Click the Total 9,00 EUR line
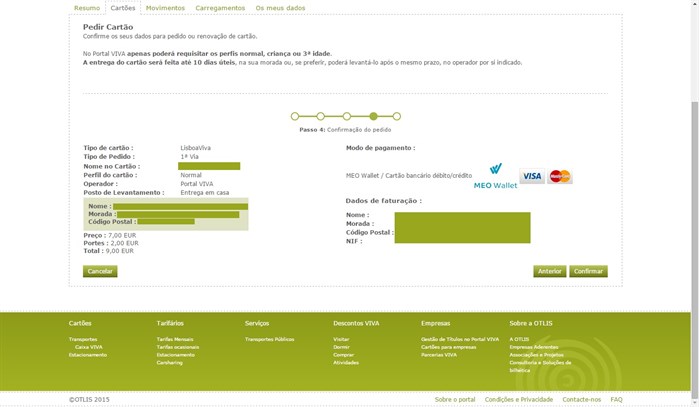699x407 pixels. click(x=108, y=251)
